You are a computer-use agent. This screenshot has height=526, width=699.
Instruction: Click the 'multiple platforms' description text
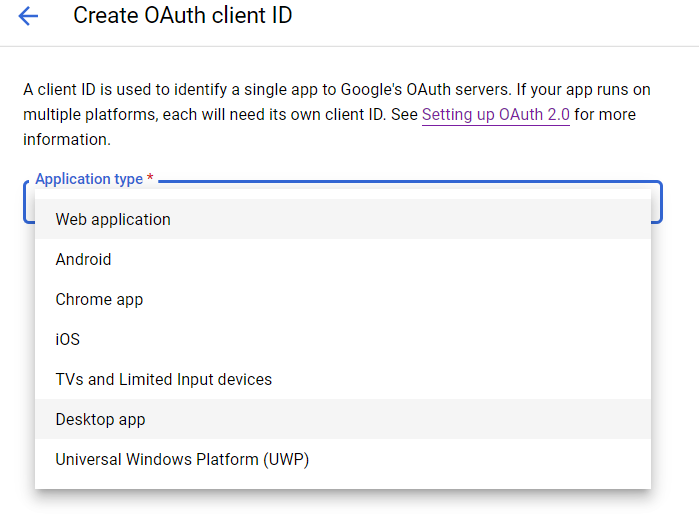click(x=90, y=114)
